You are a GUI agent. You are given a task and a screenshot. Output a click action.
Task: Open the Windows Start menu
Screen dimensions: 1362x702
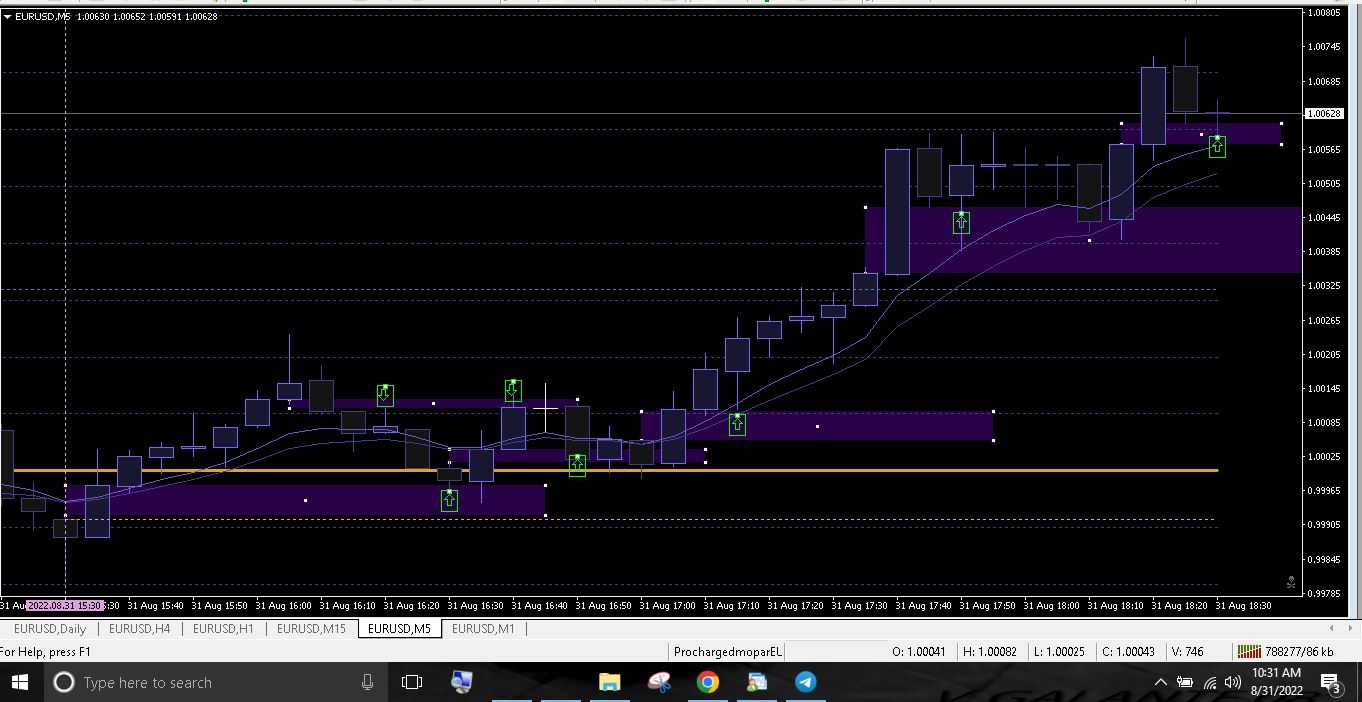[x=20, y=682]
